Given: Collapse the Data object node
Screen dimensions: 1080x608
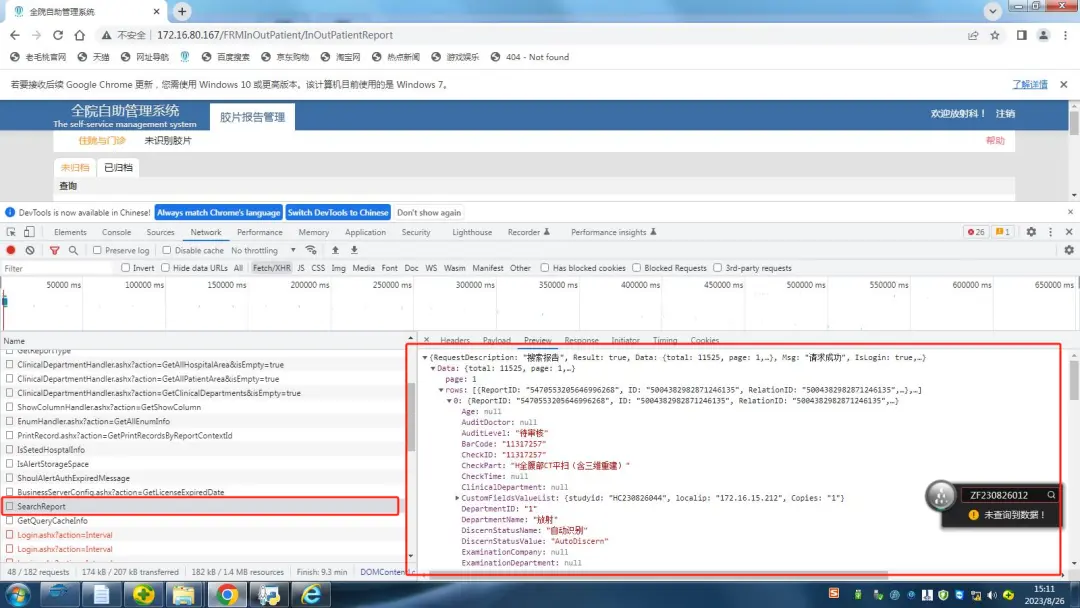Looking at the screenshot, I should tap(433, 368).
